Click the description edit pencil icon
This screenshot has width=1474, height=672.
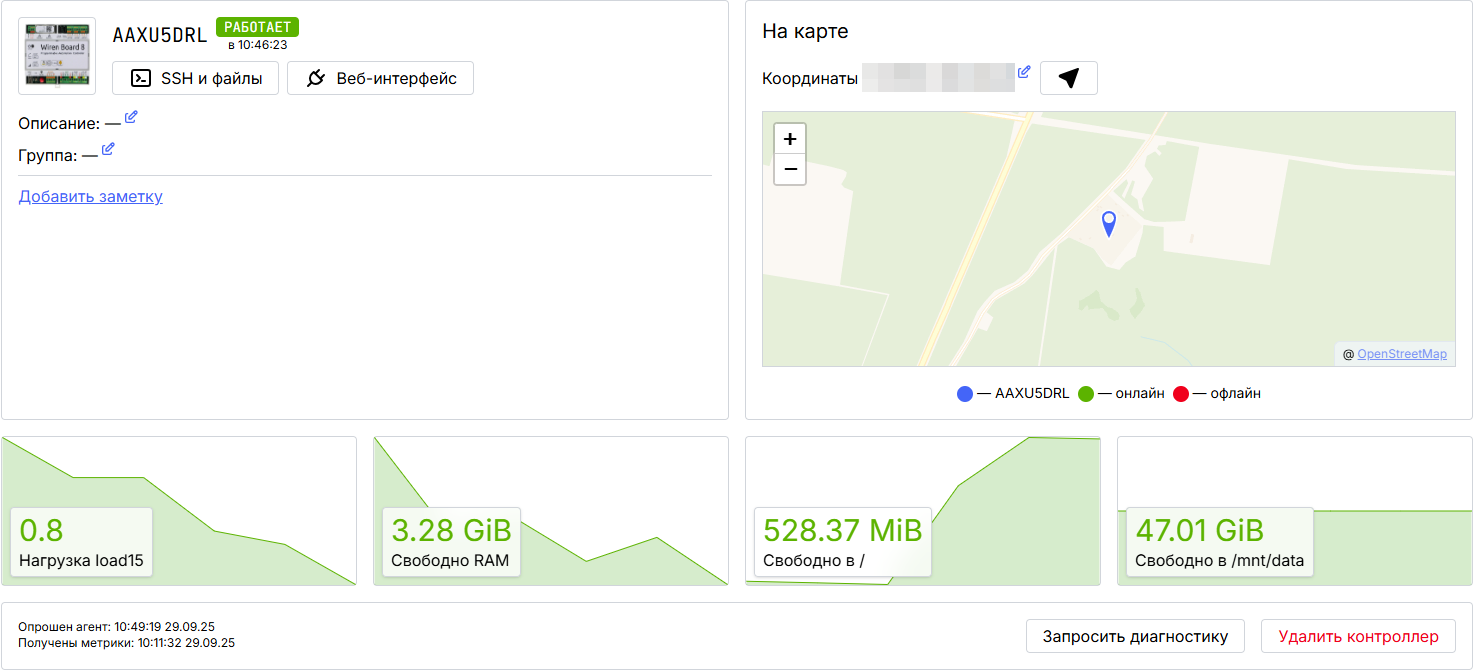coord(131,117)
